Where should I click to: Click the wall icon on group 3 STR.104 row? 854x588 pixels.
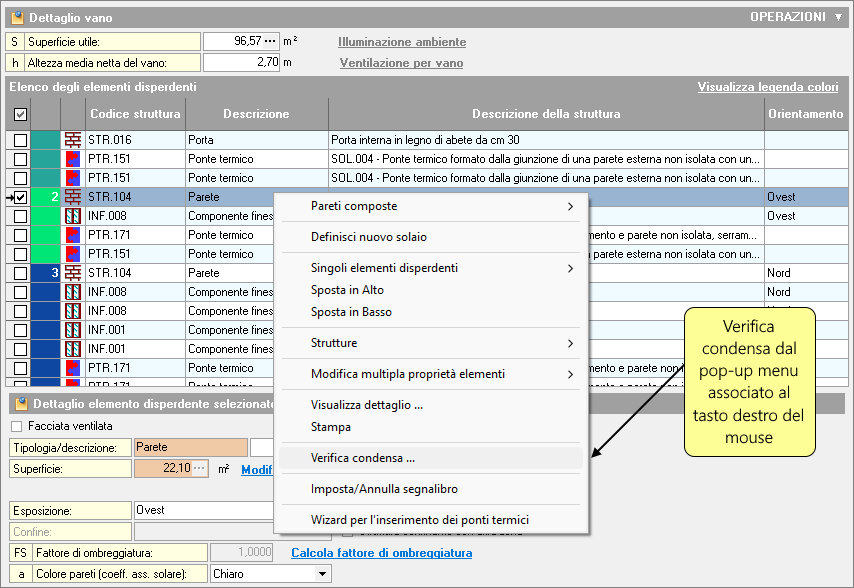point(73,273)
